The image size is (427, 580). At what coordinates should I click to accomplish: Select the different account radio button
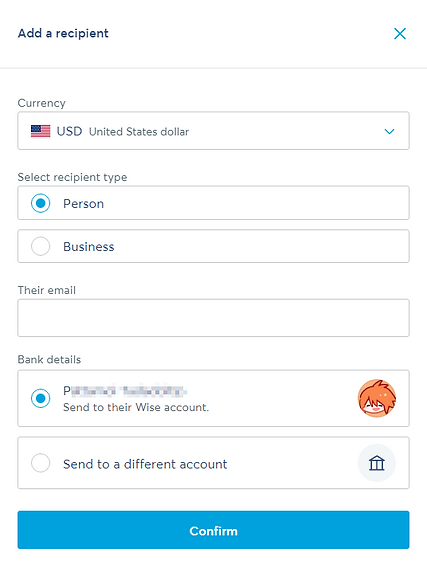(x=41, y=463)
